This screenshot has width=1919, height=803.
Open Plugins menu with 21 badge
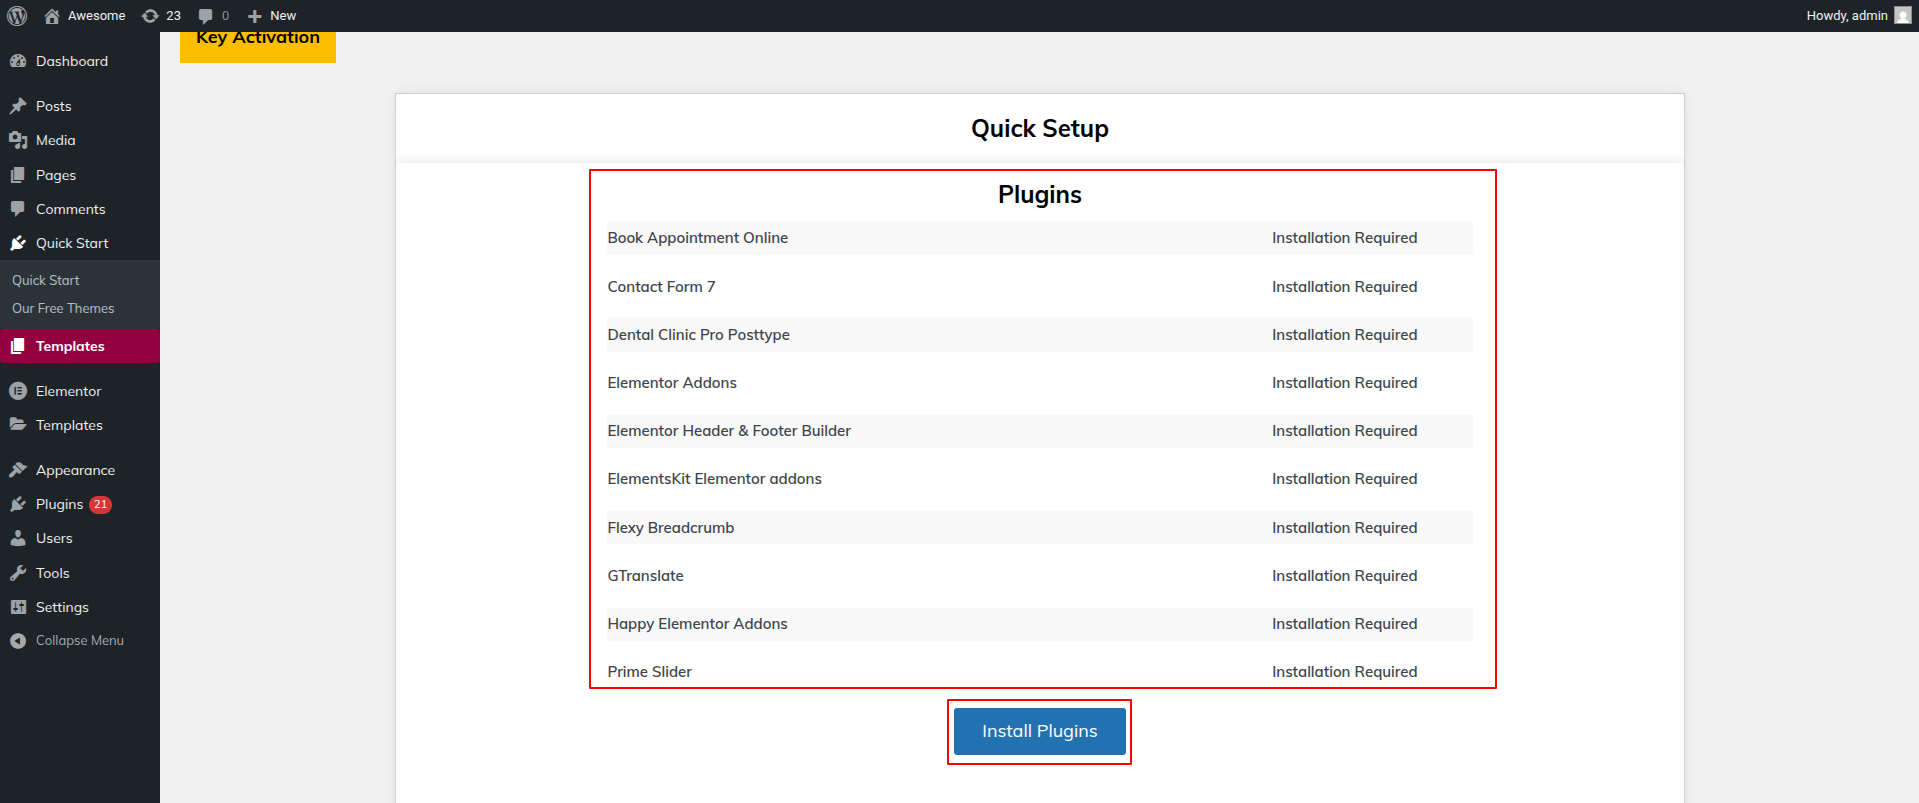(x=60, y=504)
